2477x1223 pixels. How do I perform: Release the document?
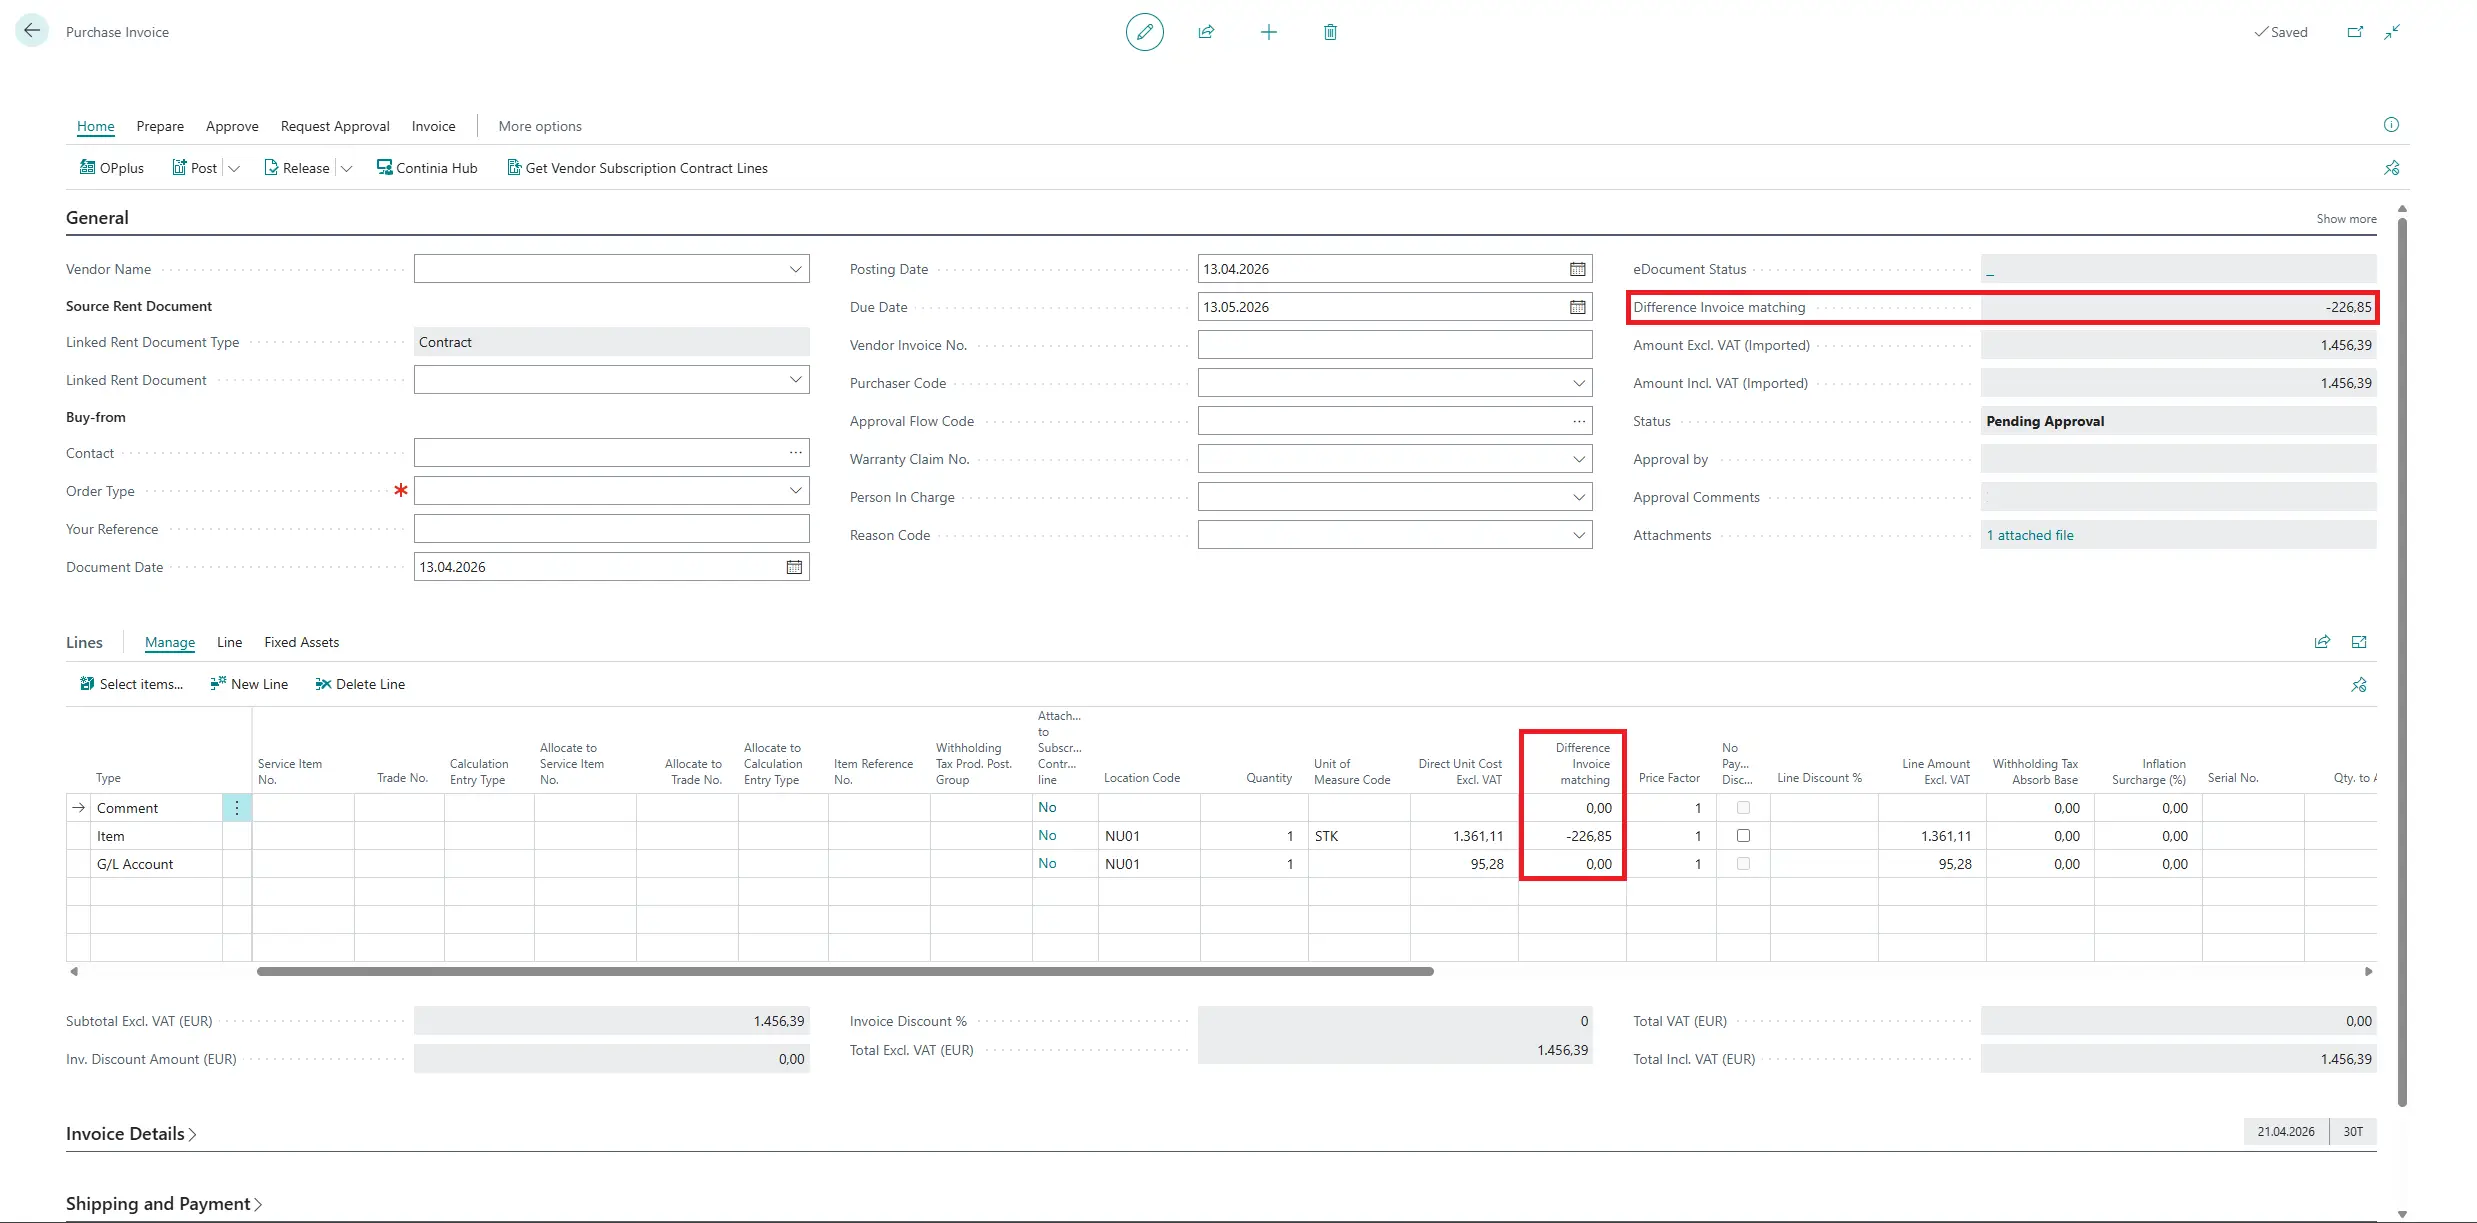pos(297,168)
